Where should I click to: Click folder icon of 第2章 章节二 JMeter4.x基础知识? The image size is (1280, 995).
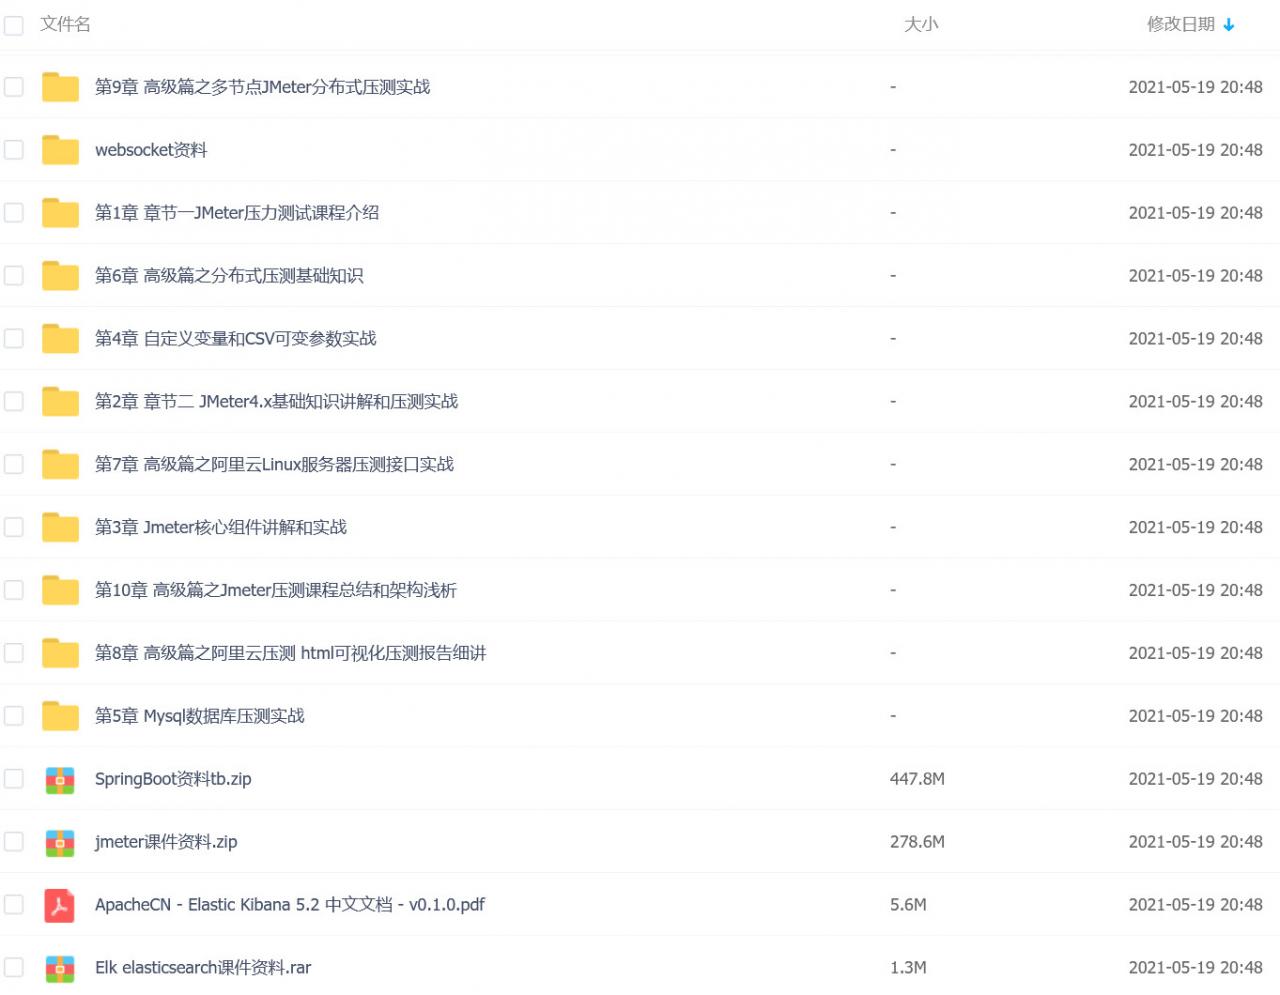(60, 402)
